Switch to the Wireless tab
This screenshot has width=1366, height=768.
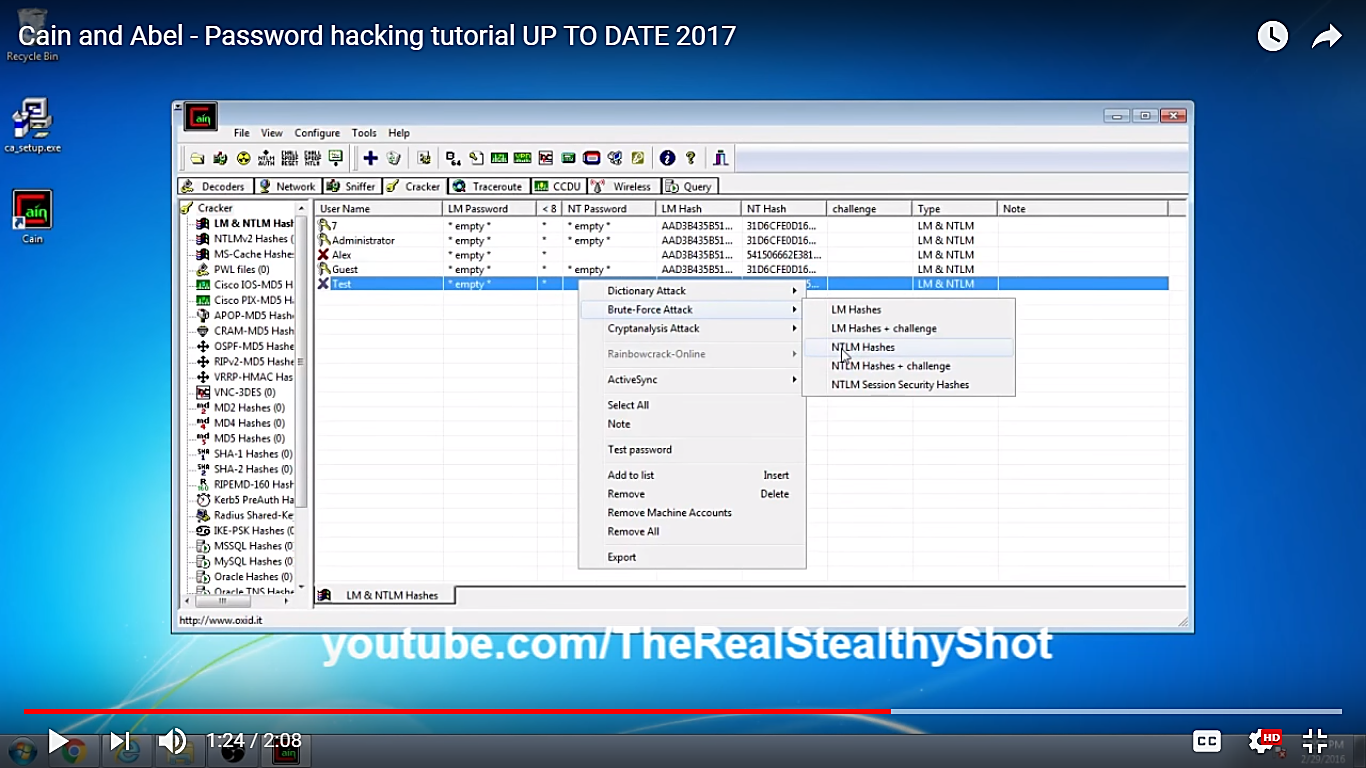click(623, 186)
